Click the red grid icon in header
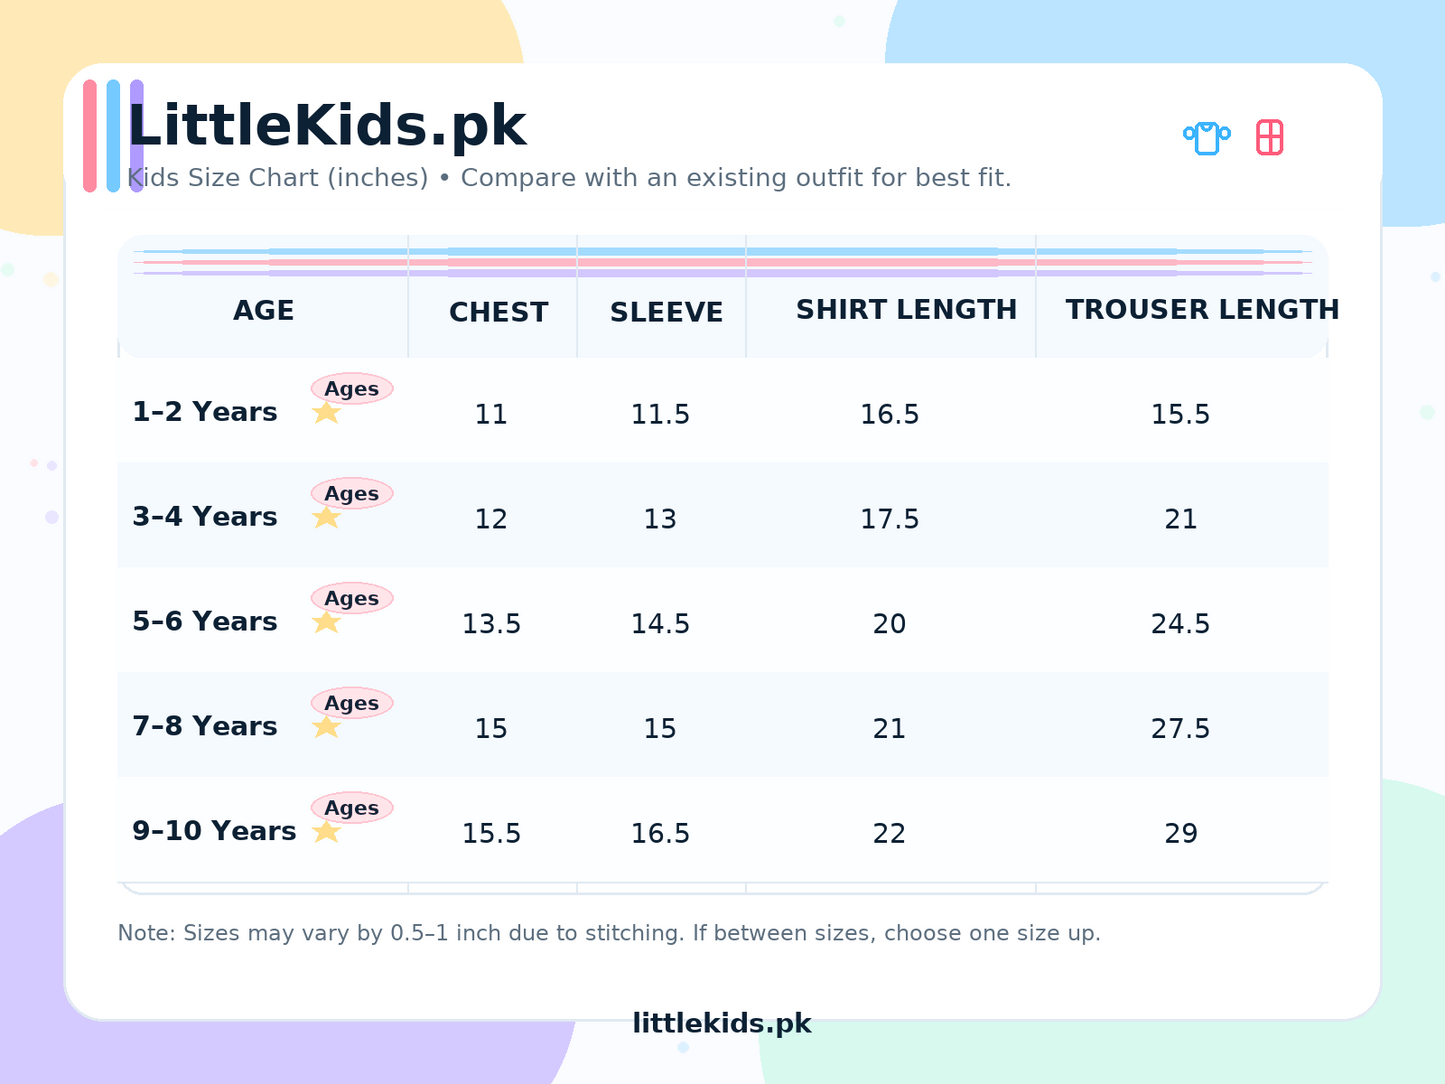This screenshot has height=1084, width=1445. point(1269,137)
